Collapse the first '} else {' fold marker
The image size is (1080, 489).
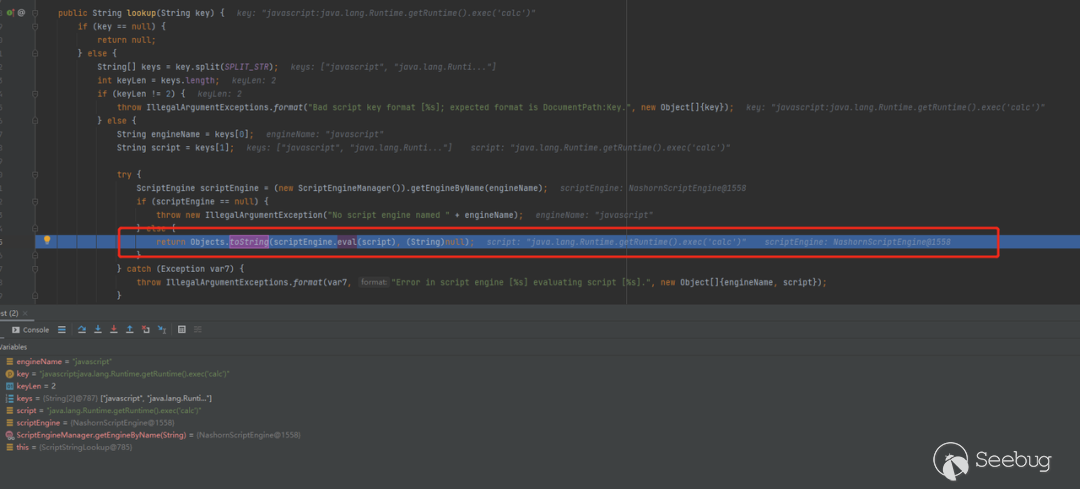click(x=35, y=52)
